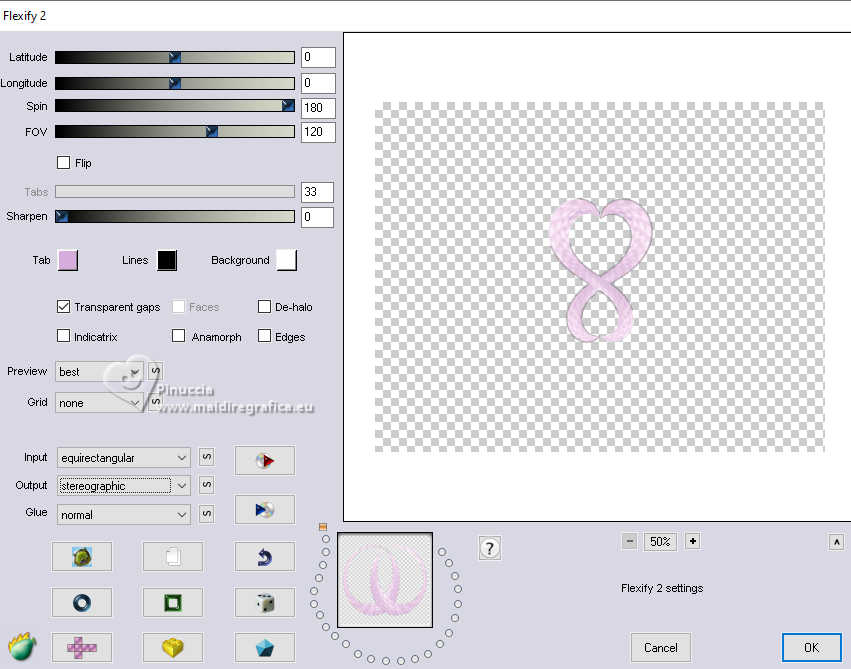This screenshot has width=851, height=669.
Task: Click the "Flexify 2 settings" label
Action: point(662,588)
